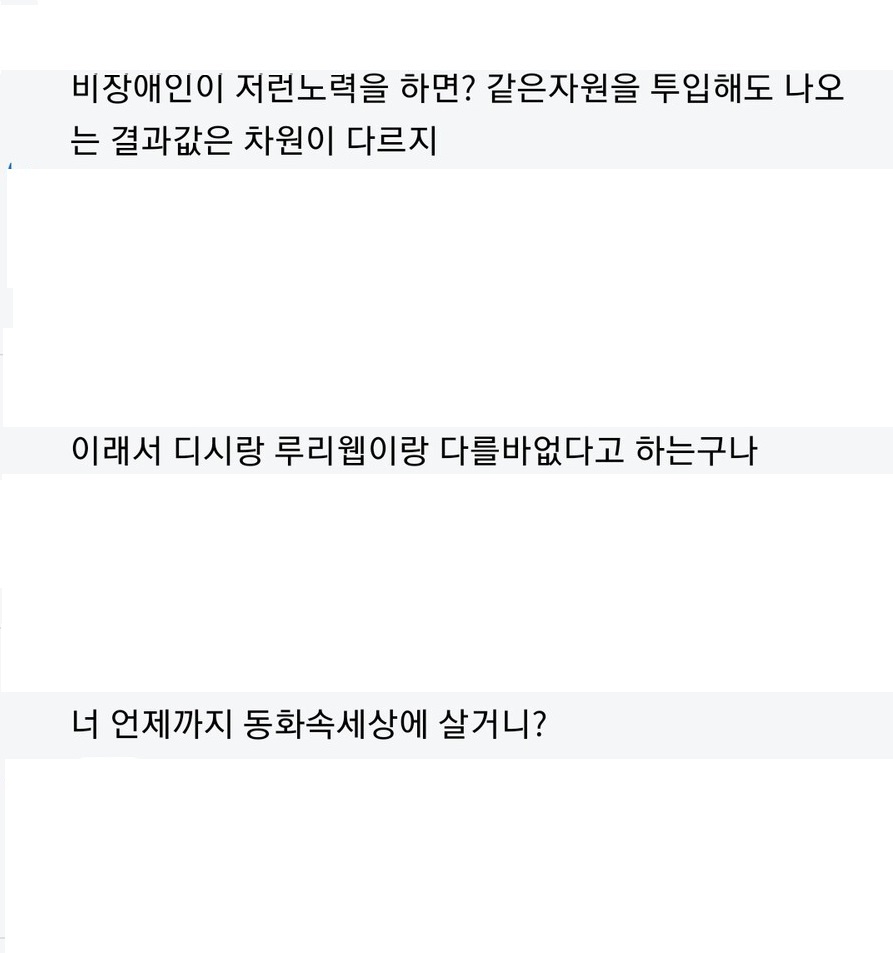Click the word 저런노력을 in first comment

point(311,89)
